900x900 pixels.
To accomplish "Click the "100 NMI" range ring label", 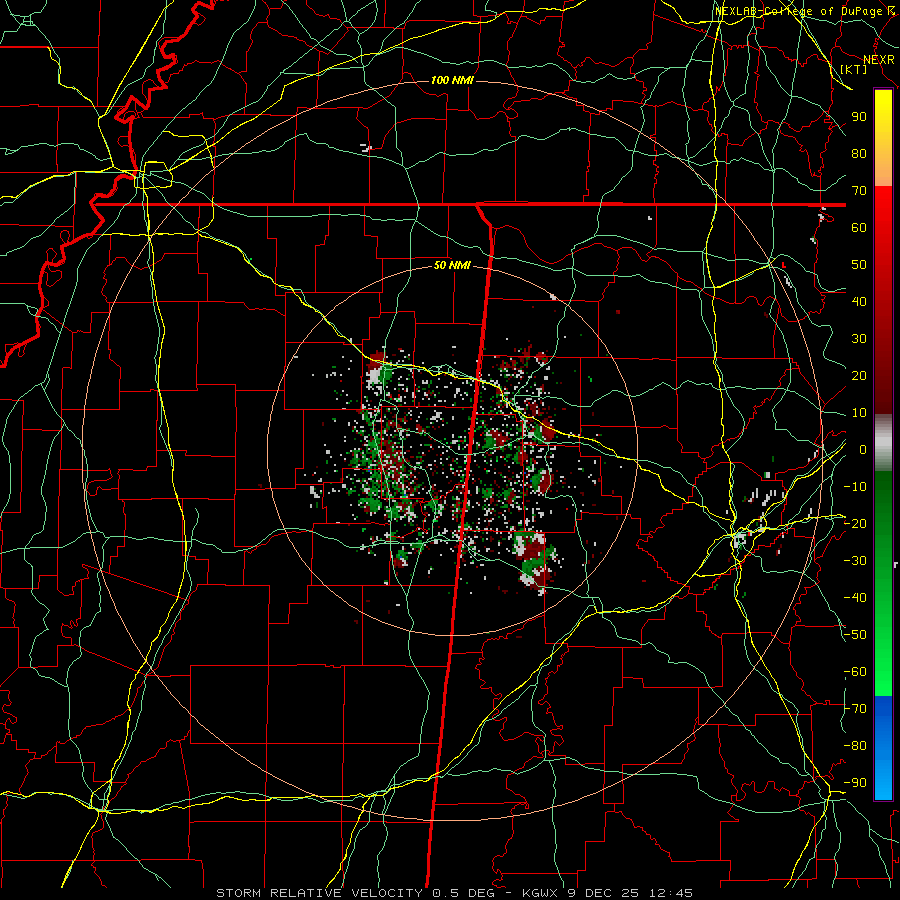I will [452, 80].
